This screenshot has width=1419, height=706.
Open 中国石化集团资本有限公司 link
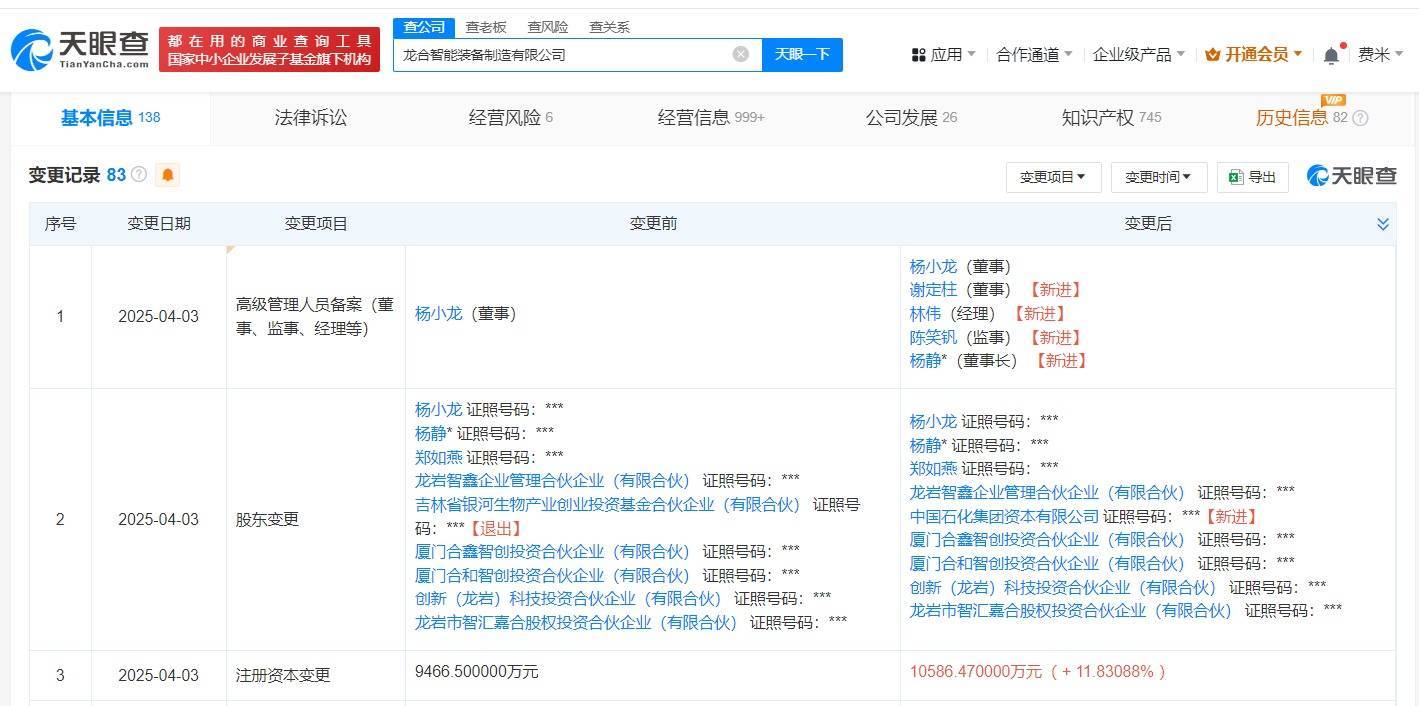[x=1004, y=517]
